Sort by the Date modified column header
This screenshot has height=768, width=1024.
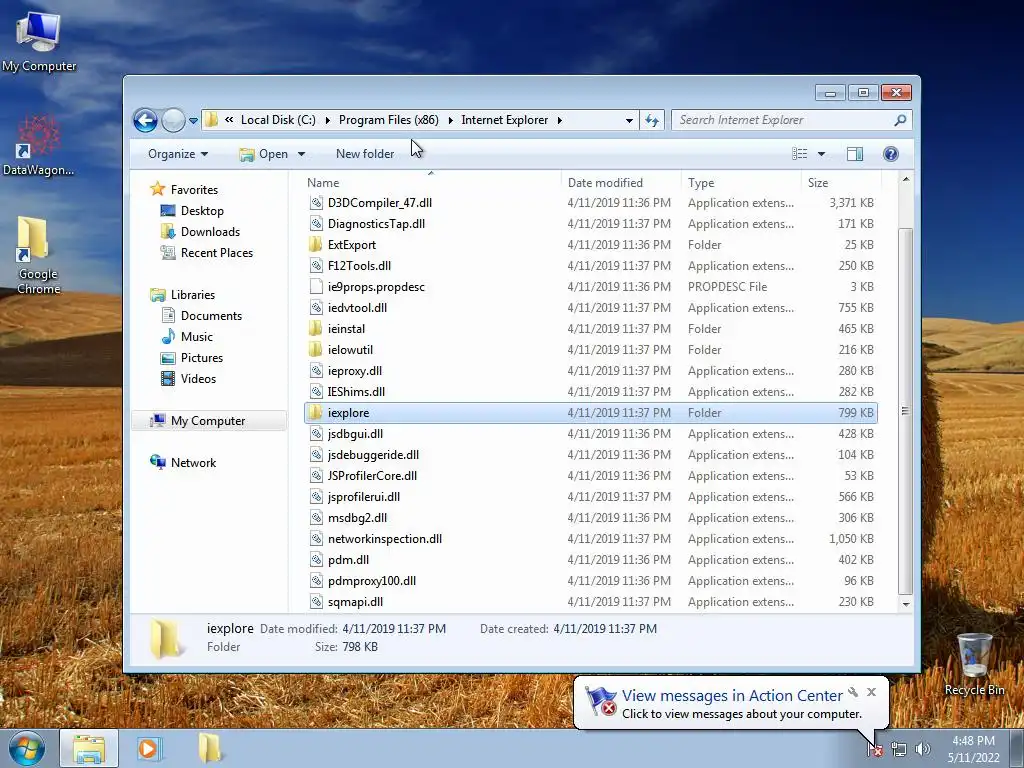coord(620,183)
